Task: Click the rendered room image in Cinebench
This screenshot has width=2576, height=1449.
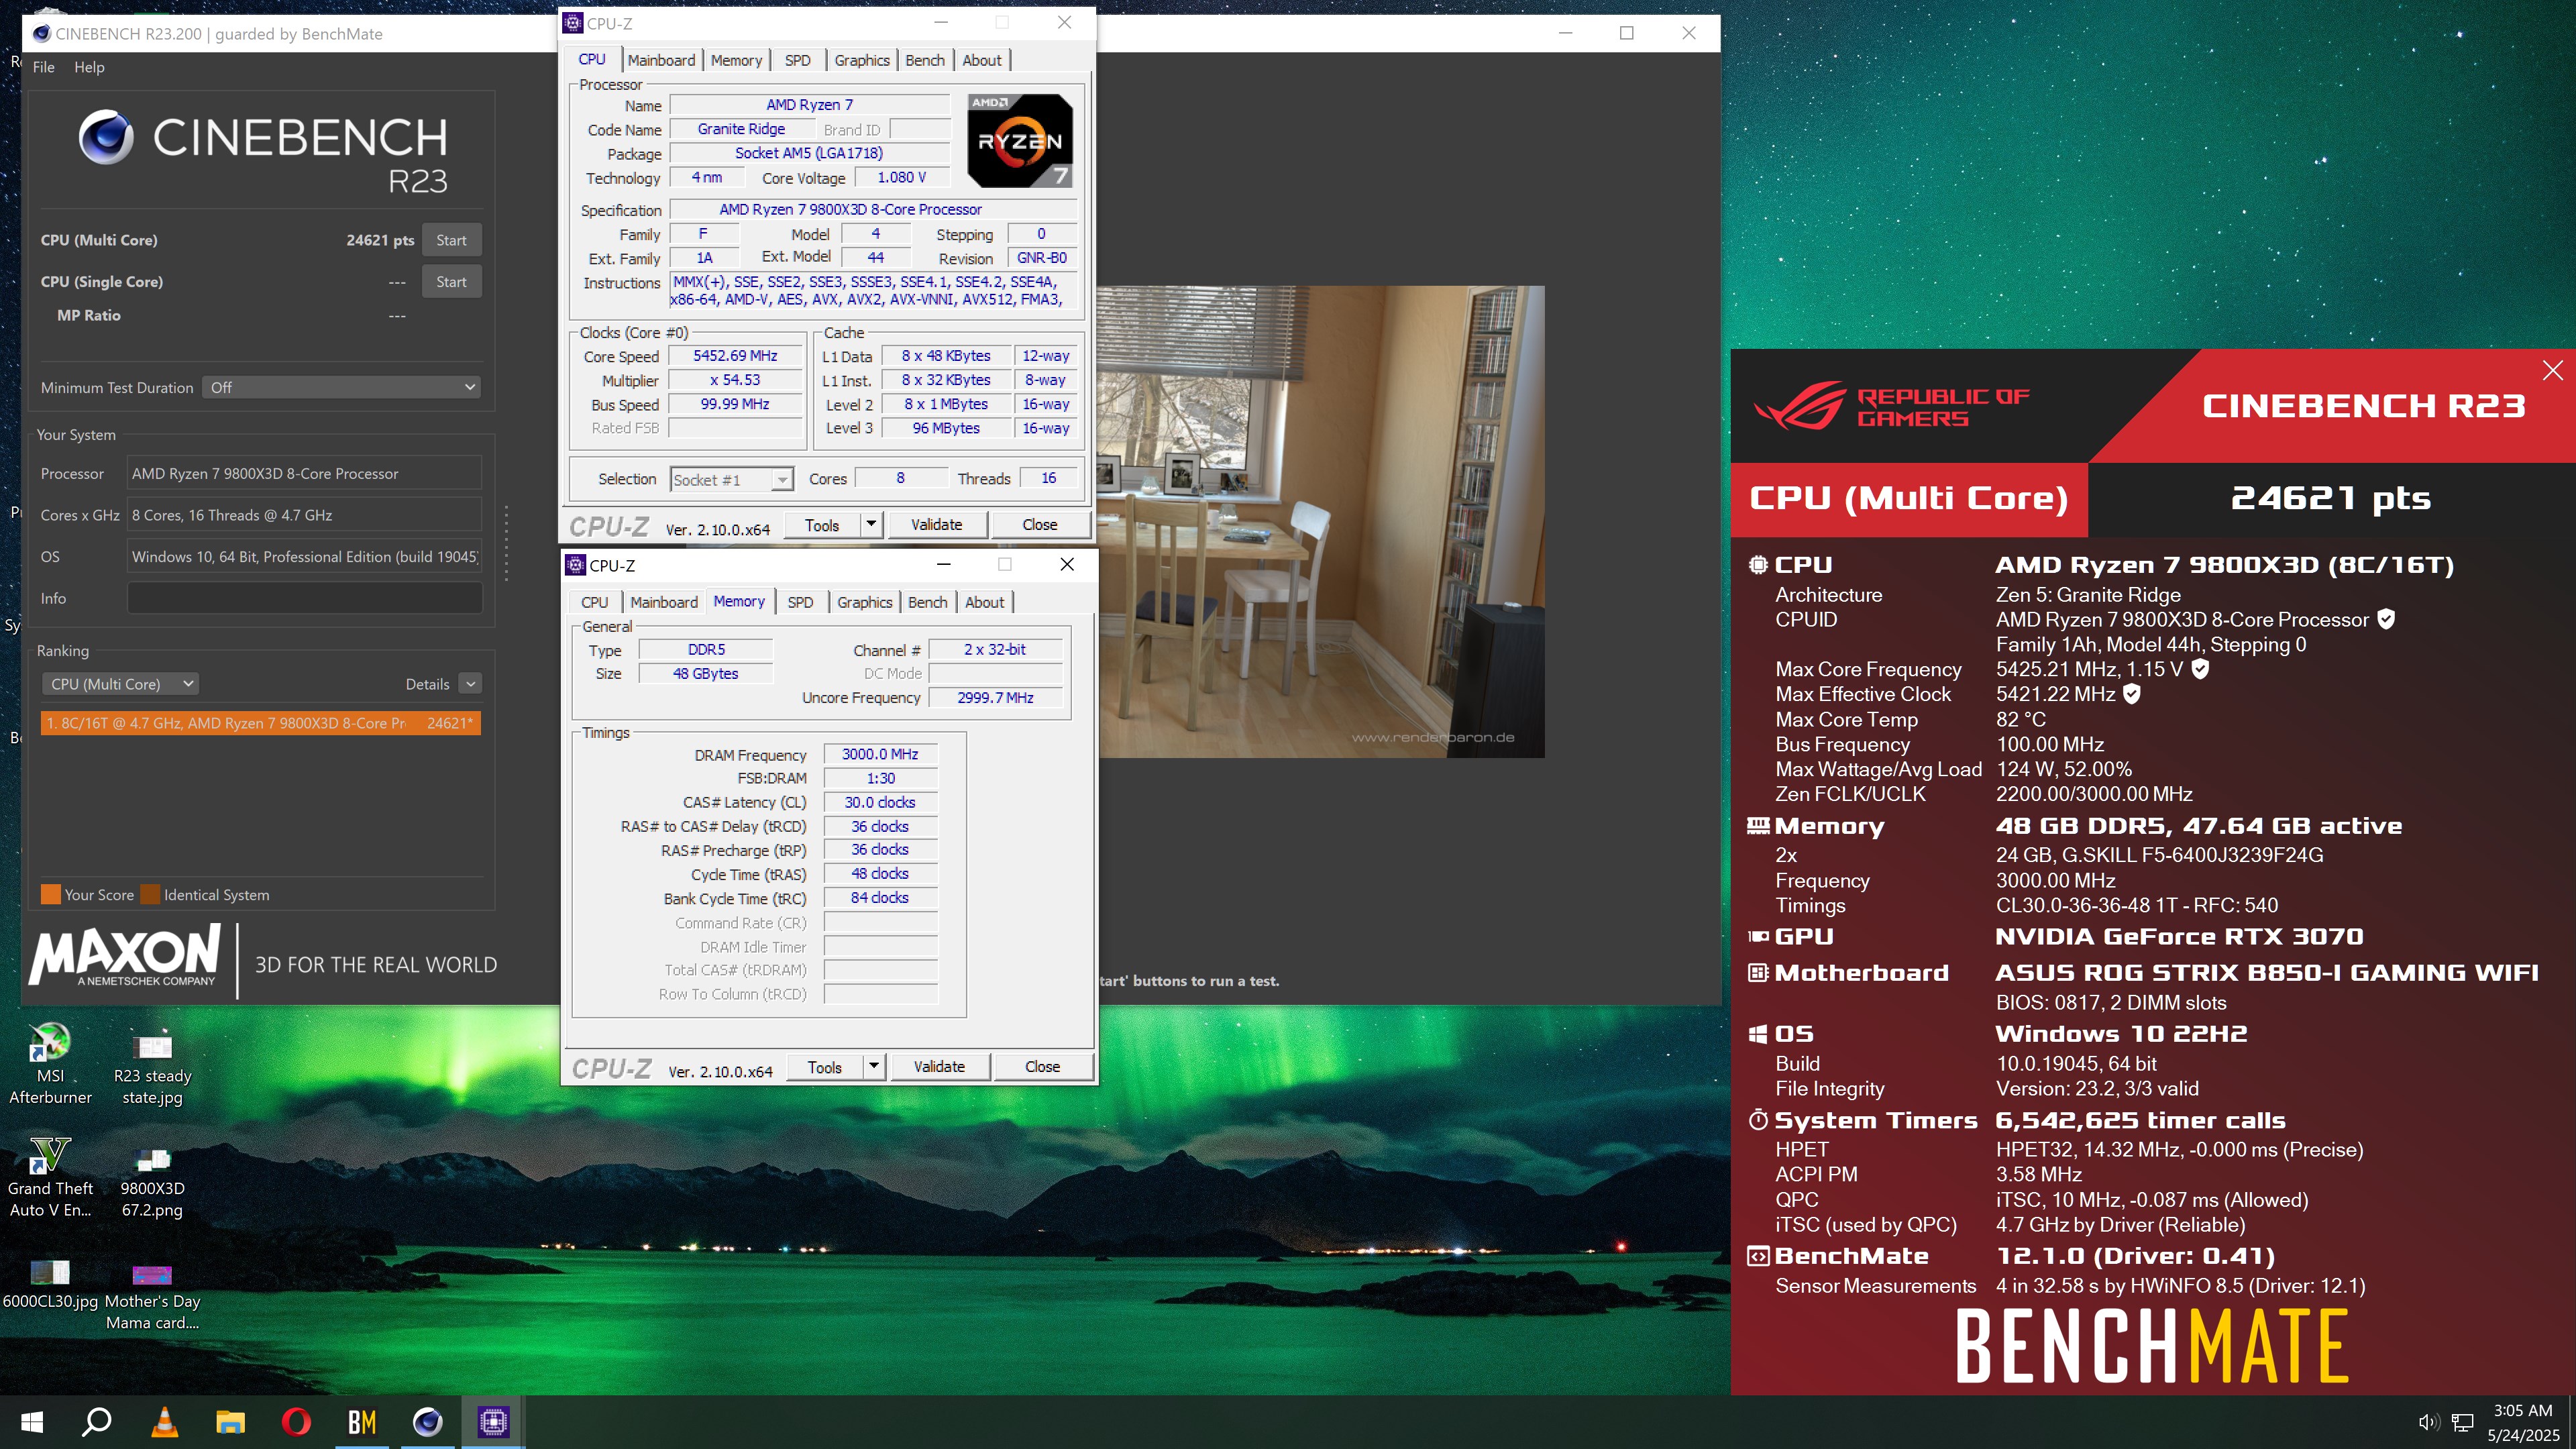Action: point(1321,522)
